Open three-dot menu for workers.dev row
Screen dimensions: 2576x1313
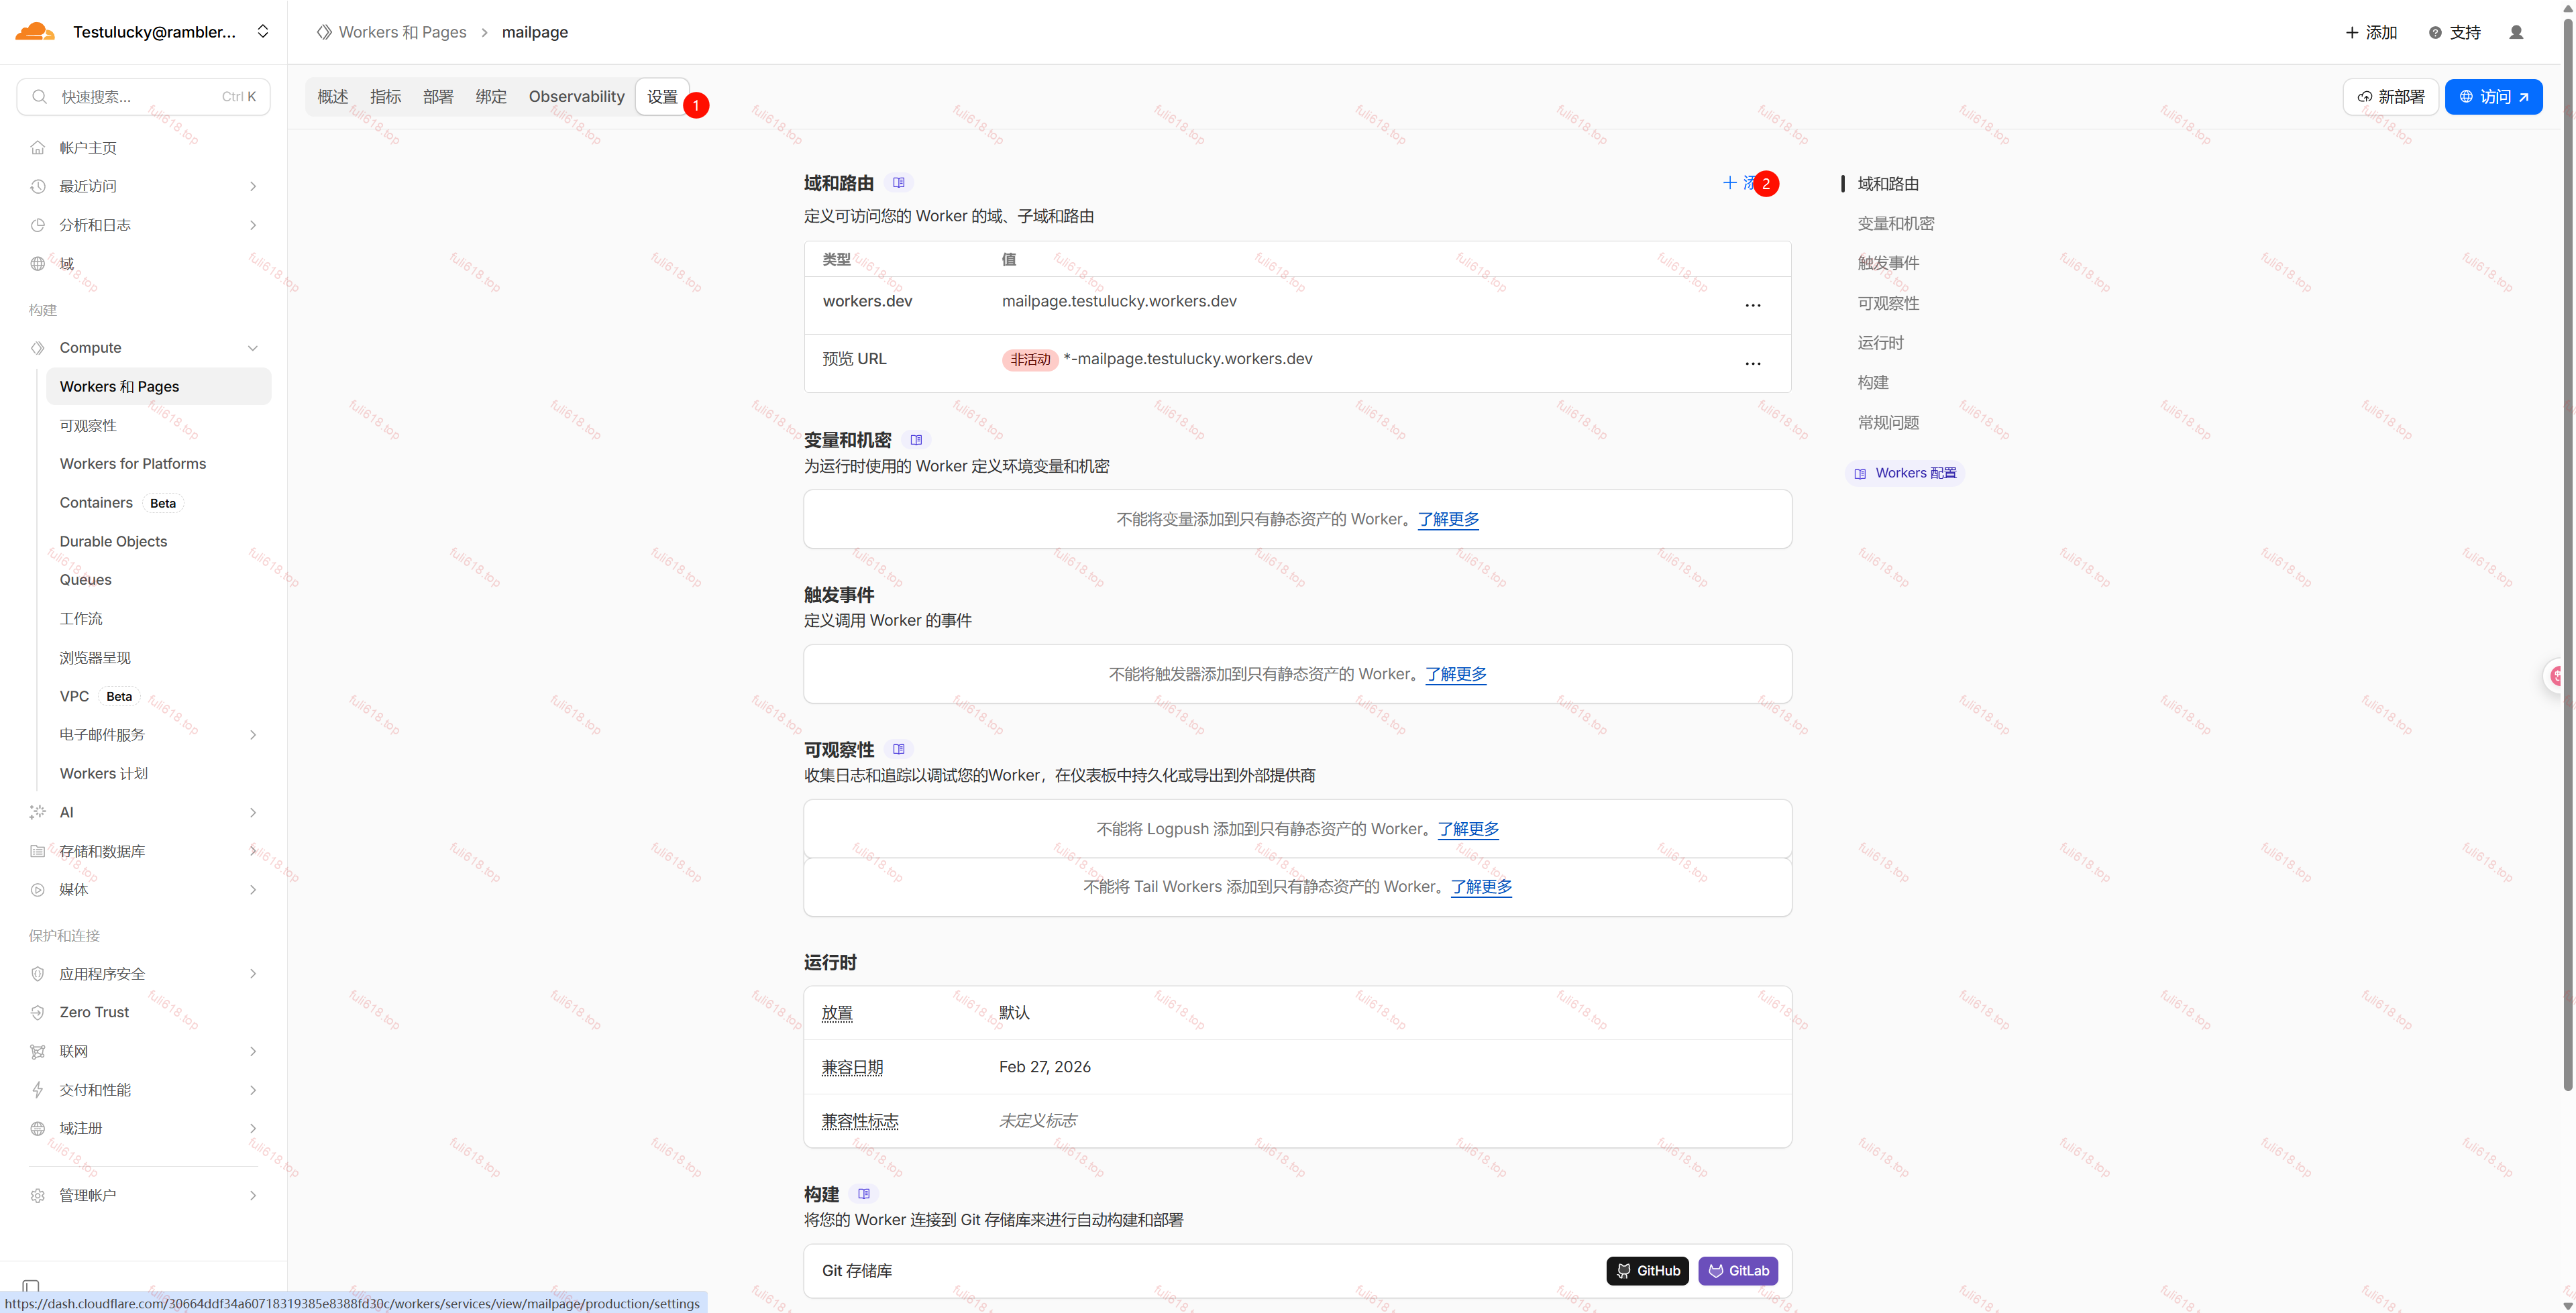coord(1752,305)
